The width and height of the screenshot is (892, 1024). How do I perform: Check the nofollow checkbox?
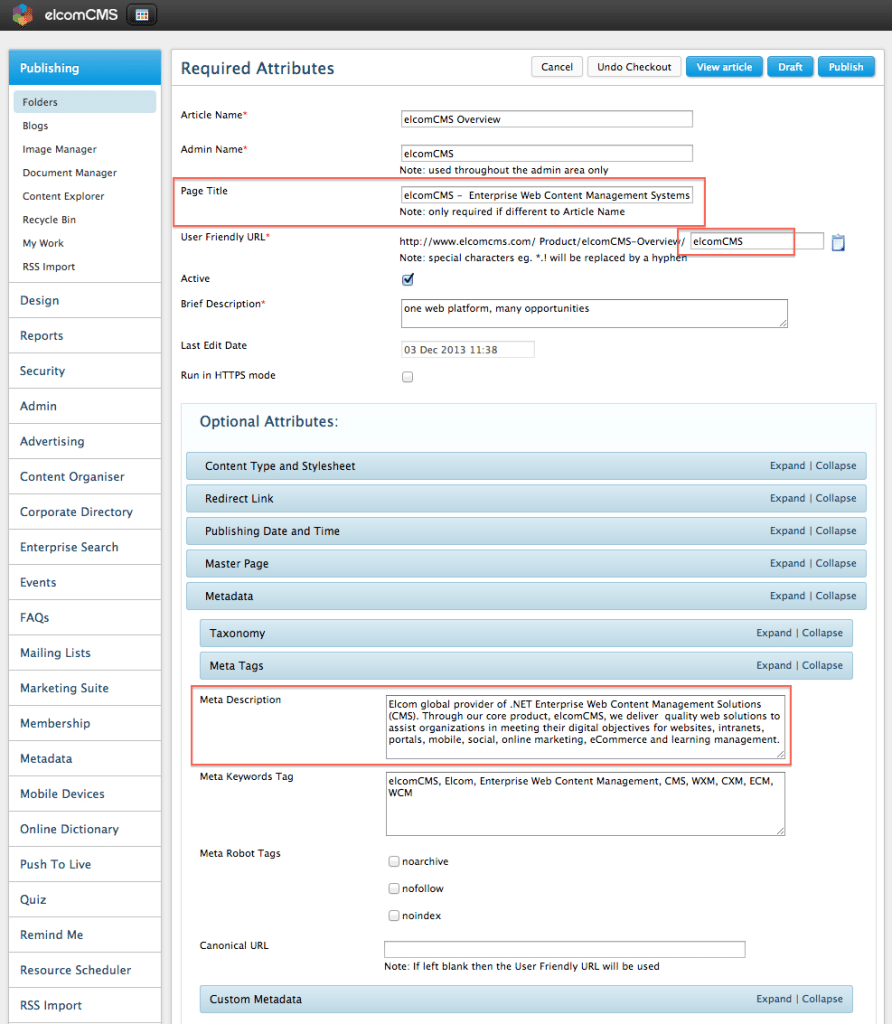[394, 888]
